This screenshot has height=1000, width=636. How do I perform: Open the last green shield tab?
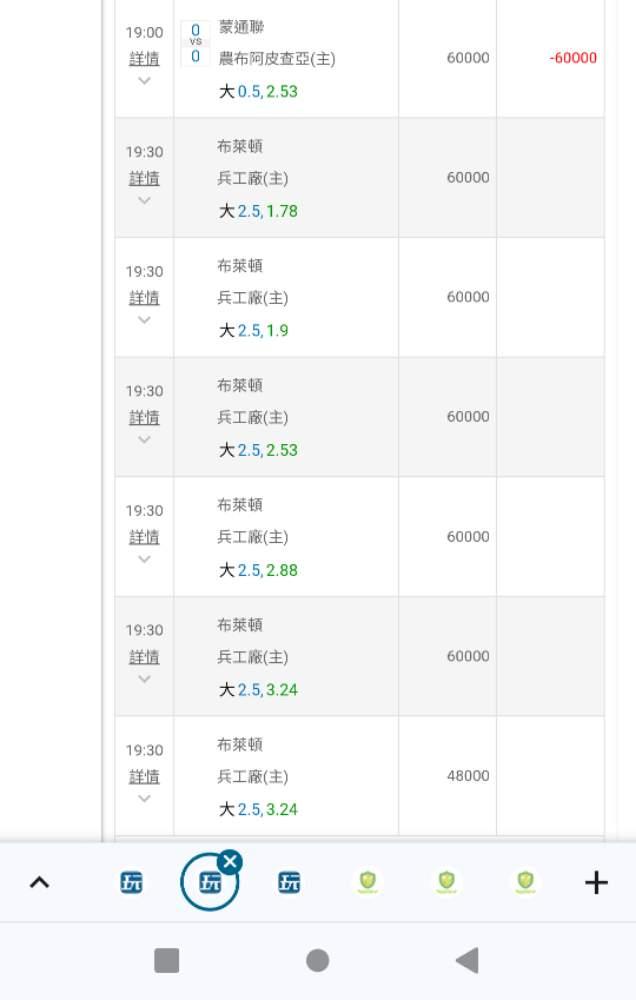[525, 882]
